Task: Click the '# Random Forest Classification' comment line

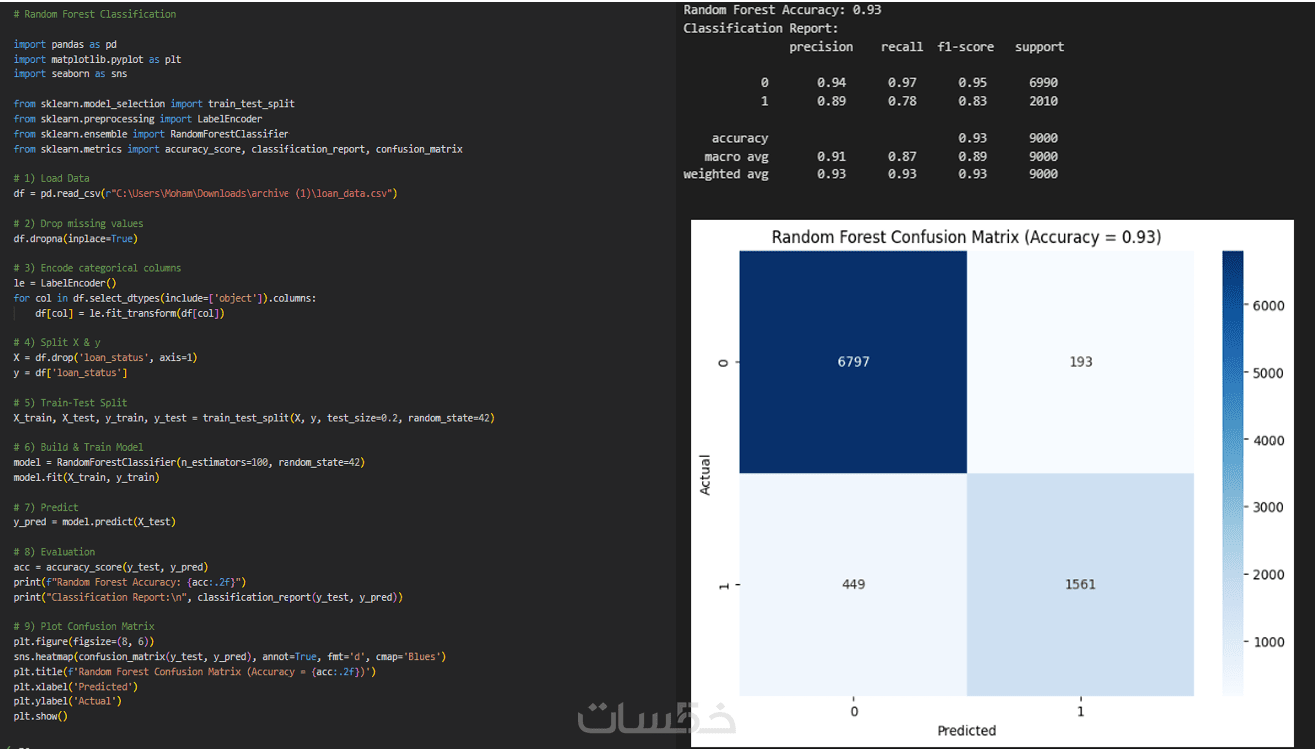Action: coord(95,15)
